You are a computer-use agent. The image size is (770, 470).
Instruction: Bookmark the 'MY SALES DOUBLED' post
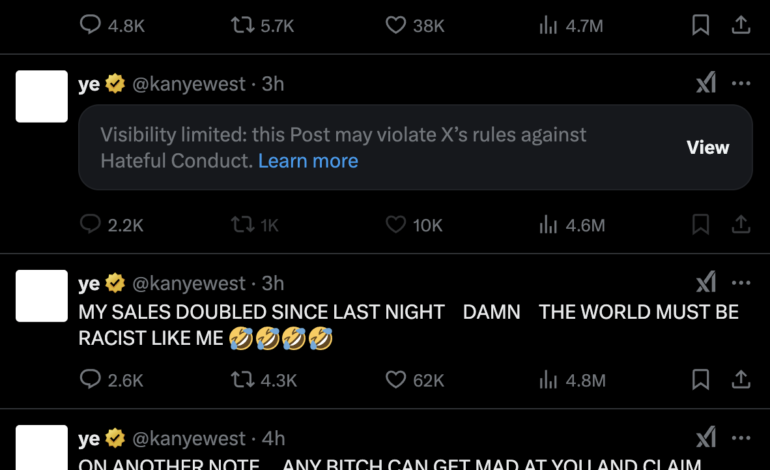coord(701,380)
